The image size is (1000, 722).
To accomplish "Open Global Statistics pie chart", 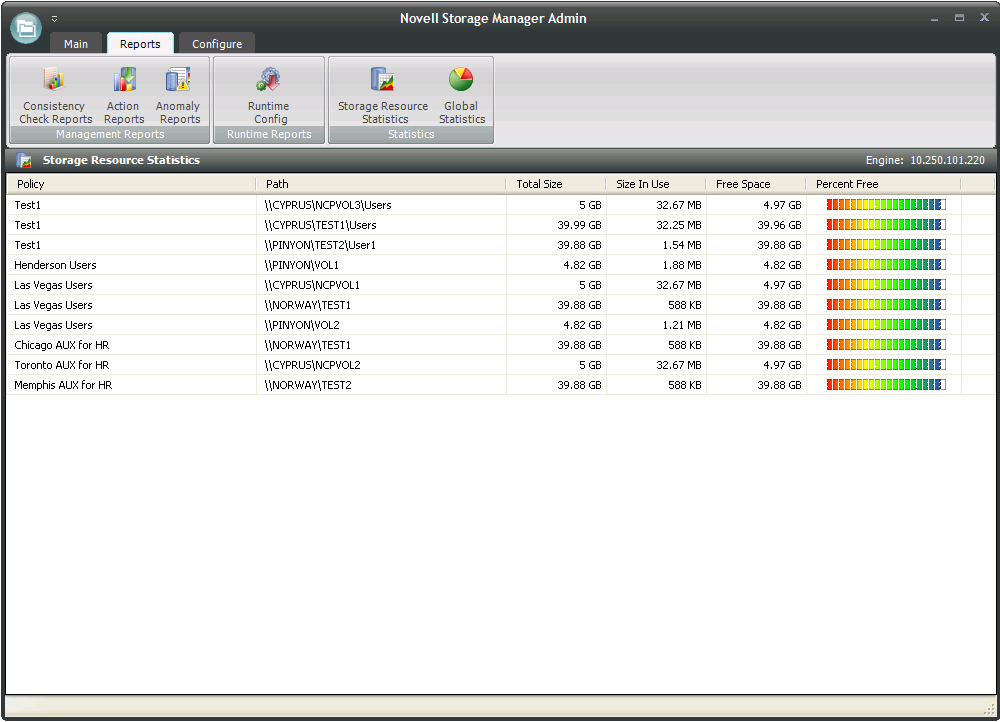I will [x=461, y=94].
